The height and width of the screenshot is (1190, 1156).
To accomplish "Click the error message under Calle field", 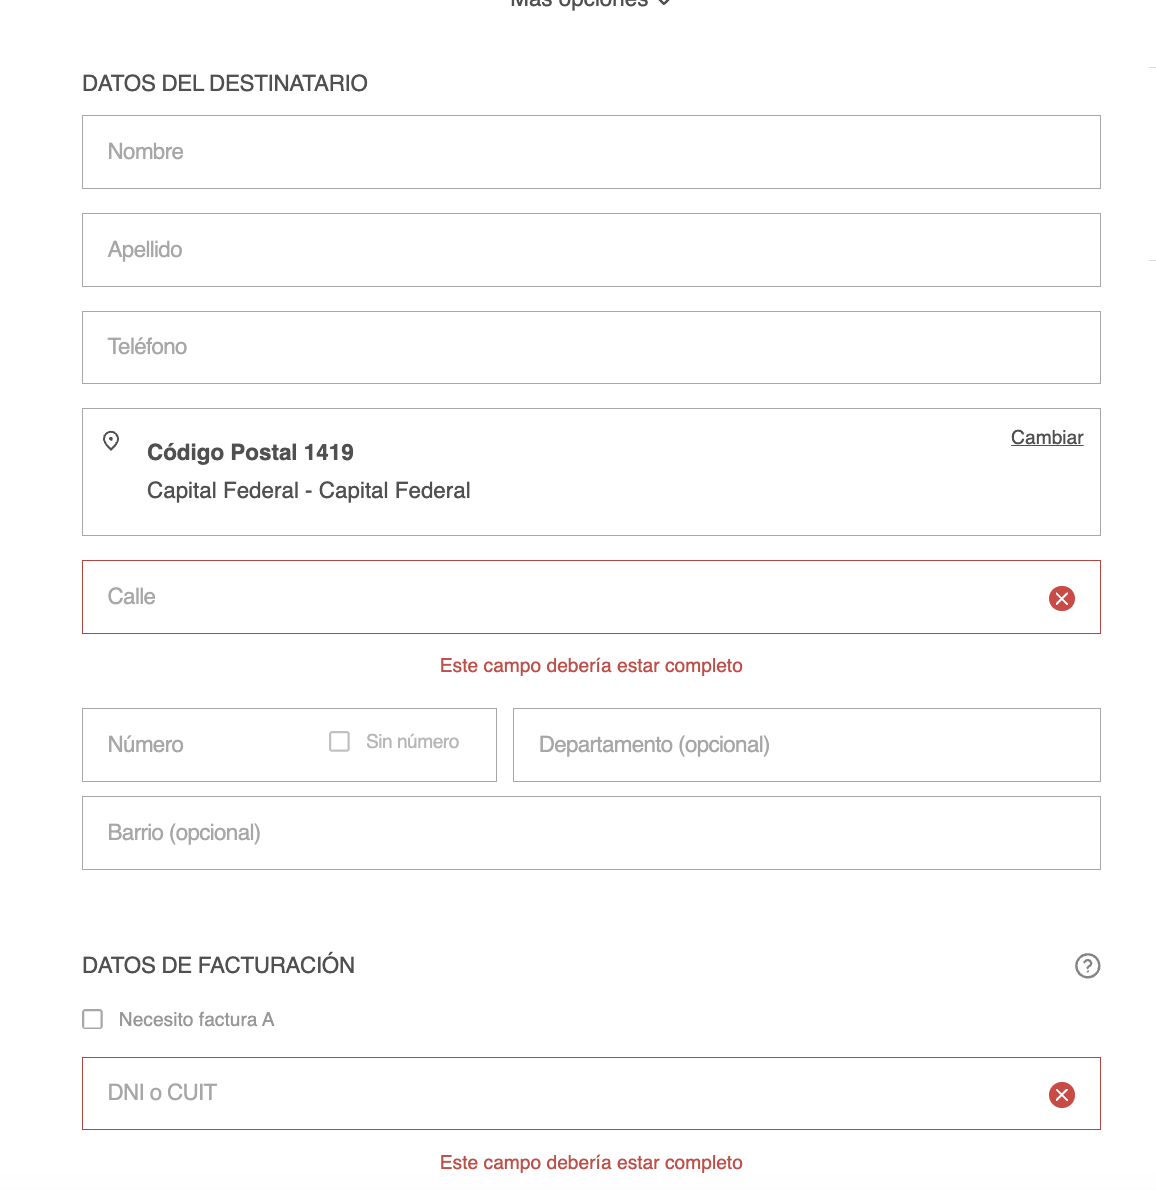I will (x=591, y=666).
